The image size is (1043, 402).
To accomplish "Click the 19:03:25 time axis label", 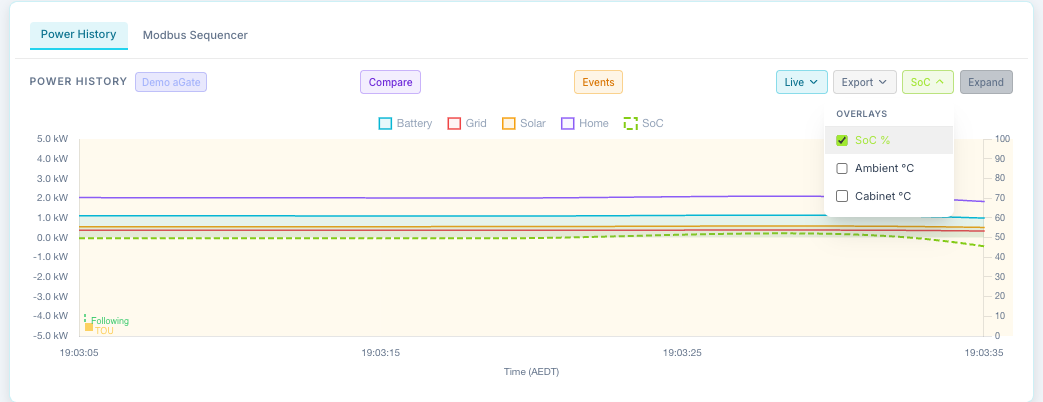I will pyautogui.click(x=682, y=353).
